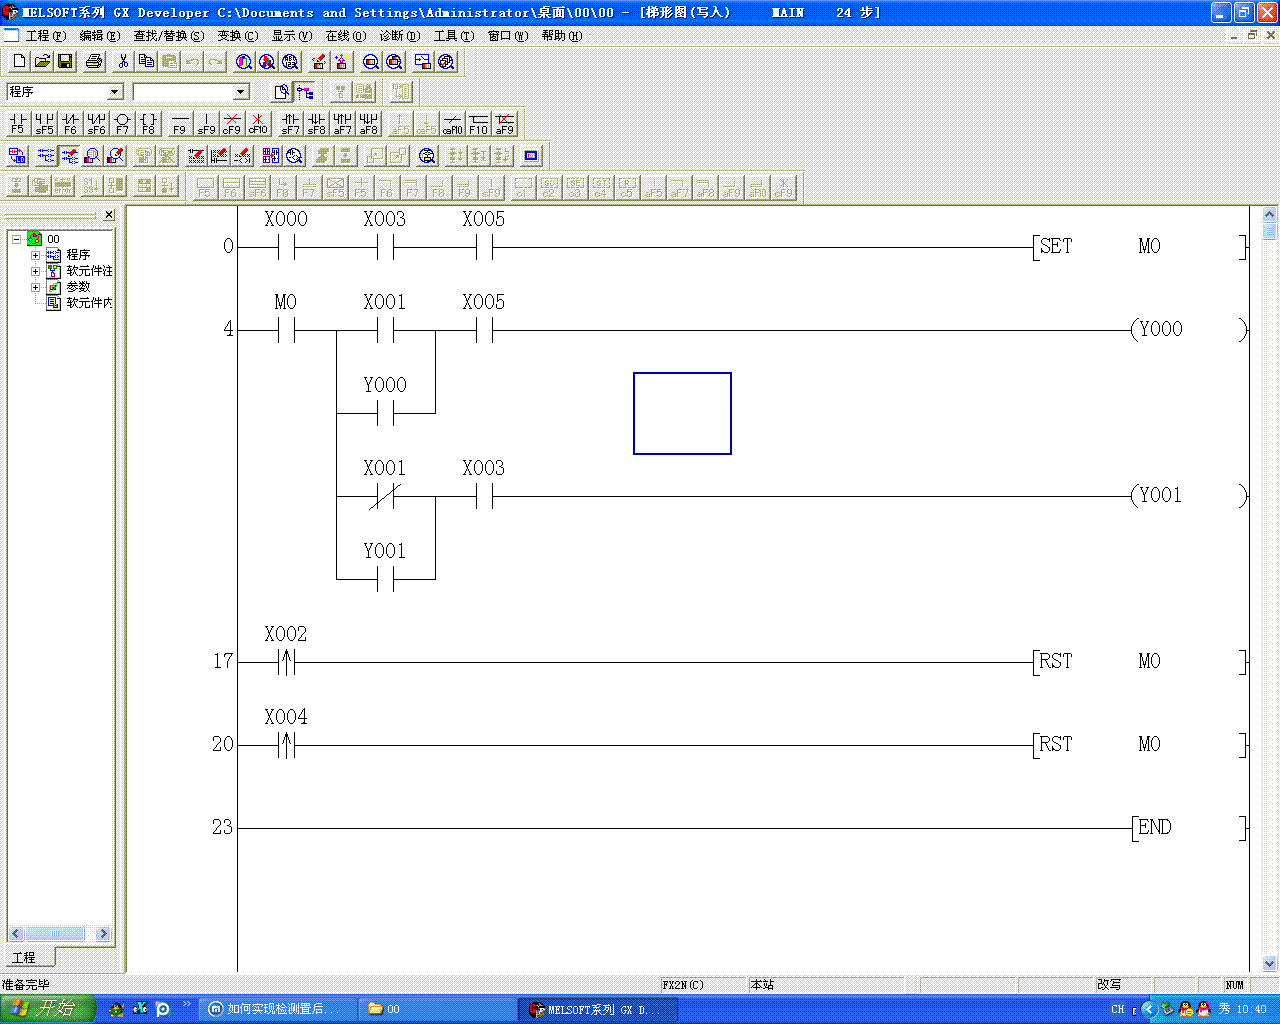
Task: Click the Save project floppy icon
Action: click(x=65, y=62)
